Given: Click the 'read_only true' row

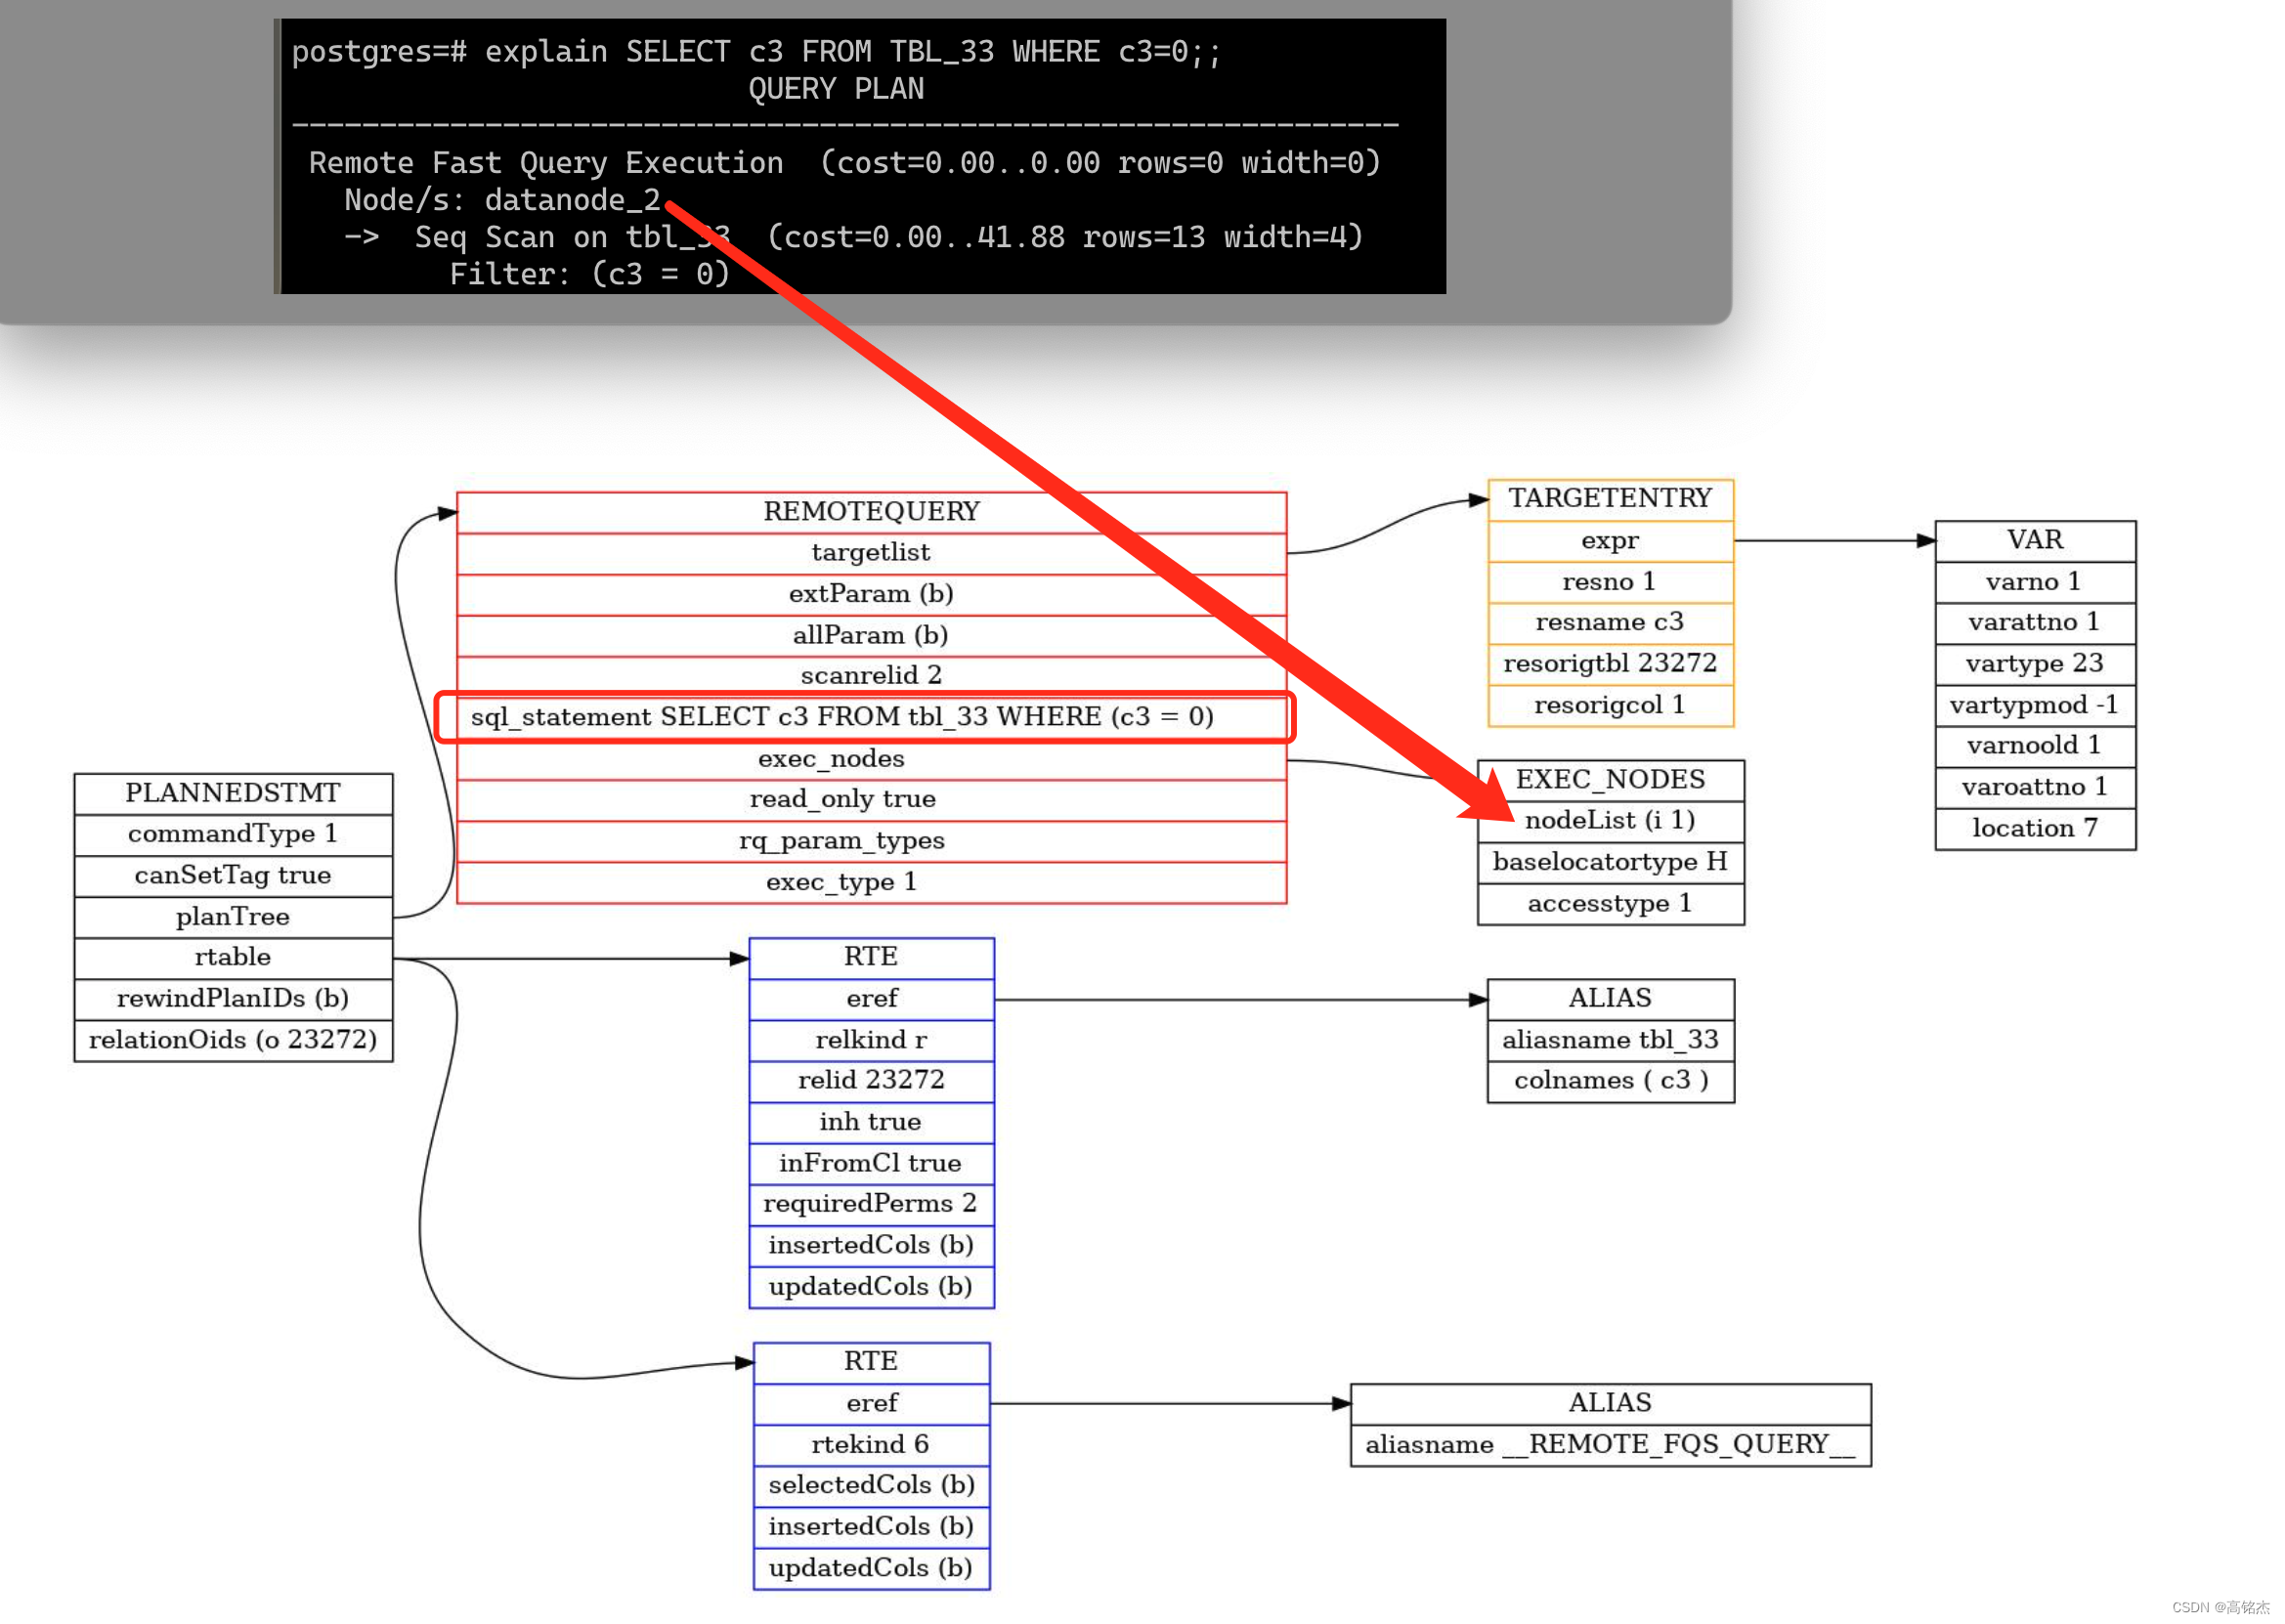Looking at the screenshot, I should pos(871,800).
